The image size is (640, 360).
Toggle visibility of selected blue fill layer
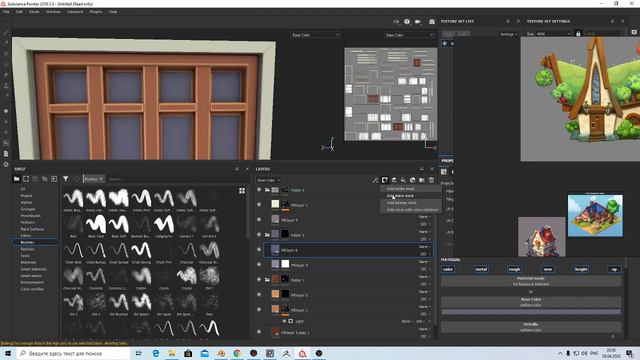pyautogui.click(x=259, y=249)
